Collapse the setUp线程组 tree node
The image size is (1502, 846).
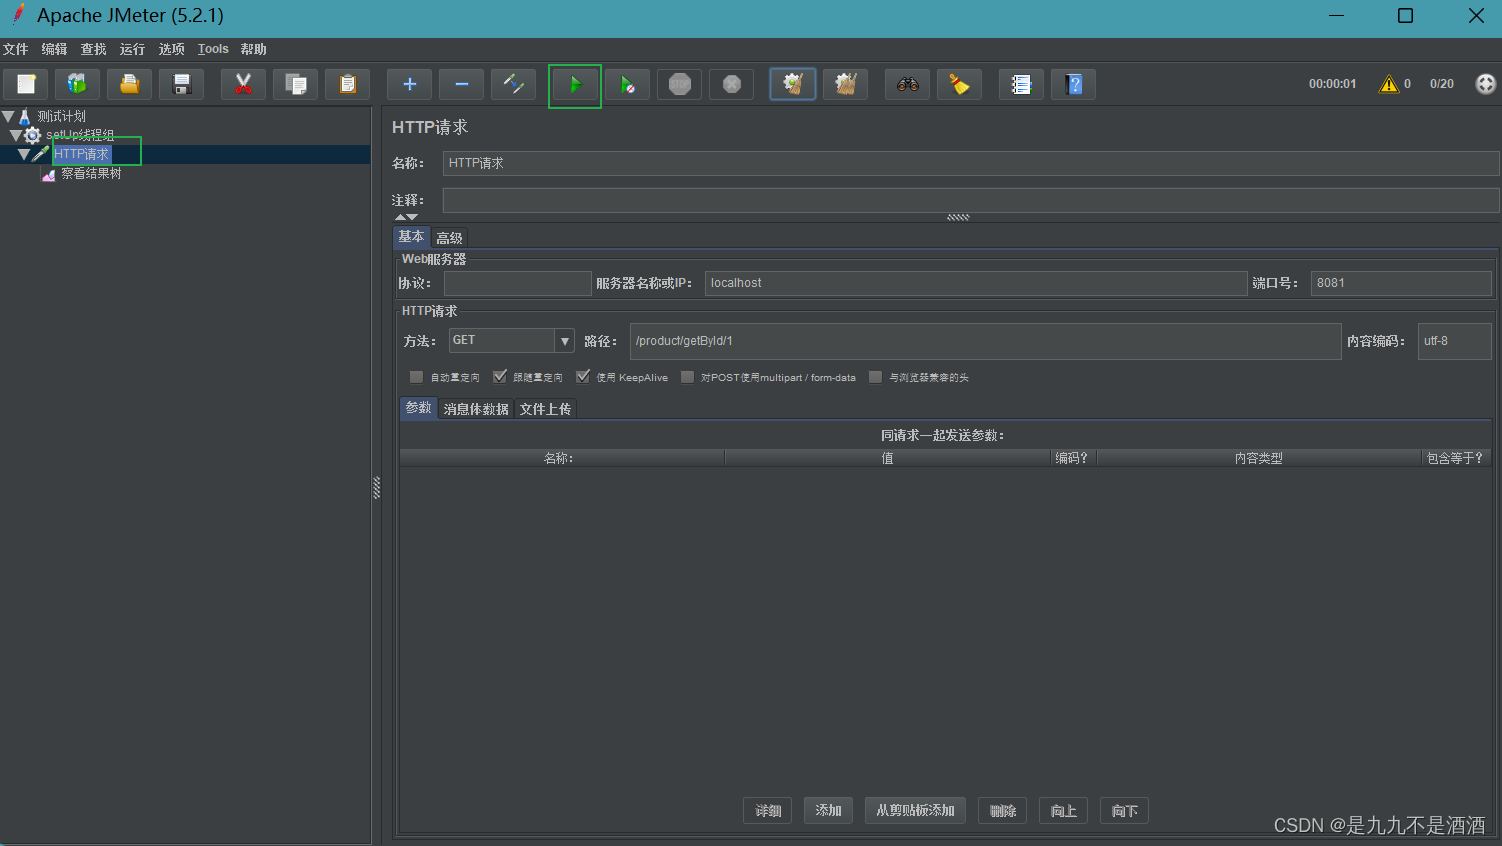click(x=15, y=135)
